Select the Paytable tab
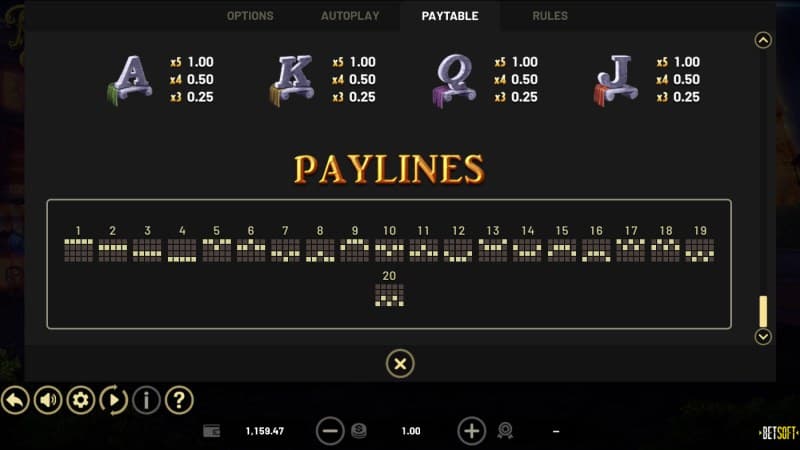The image size is (800, 450). point(449,16)
